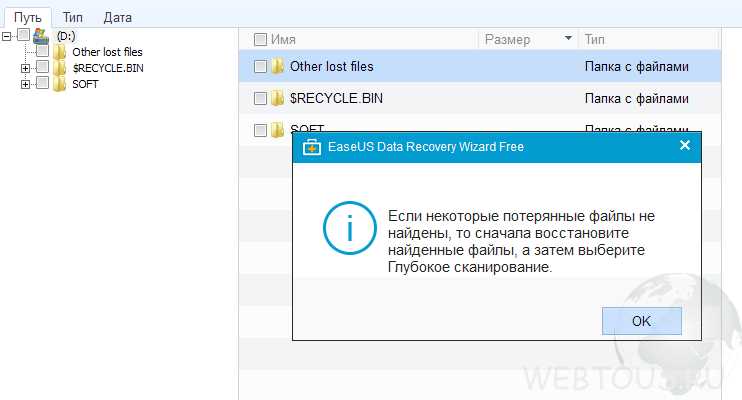This screenshot has width=742, height=400.
Task: Click $RECYCLE.BIN folder icon in list
Action: pos(277,98)
